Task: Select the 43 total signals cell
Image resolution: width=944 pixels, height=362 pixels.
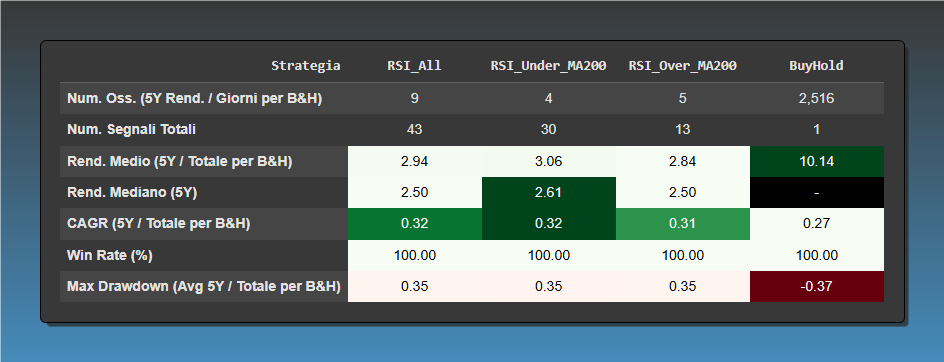Action: 415,130
